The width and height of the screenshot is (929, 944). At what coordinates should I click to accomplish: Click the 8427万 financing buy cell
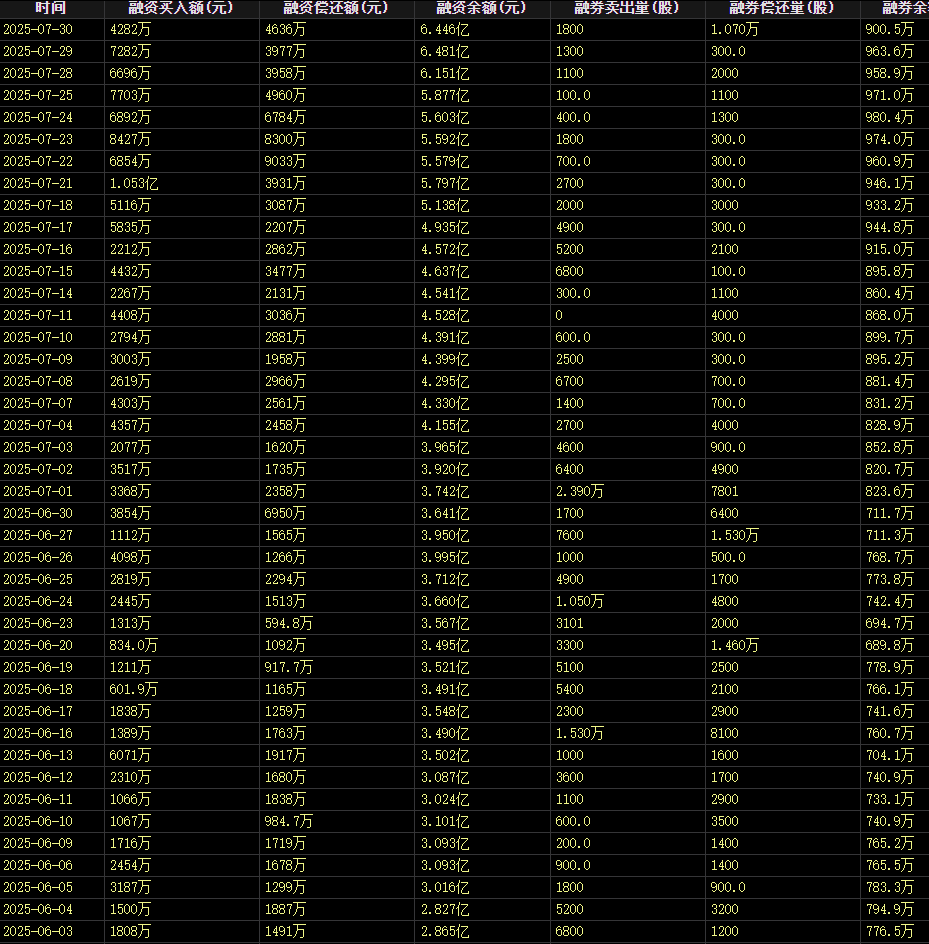click(130, 140)
